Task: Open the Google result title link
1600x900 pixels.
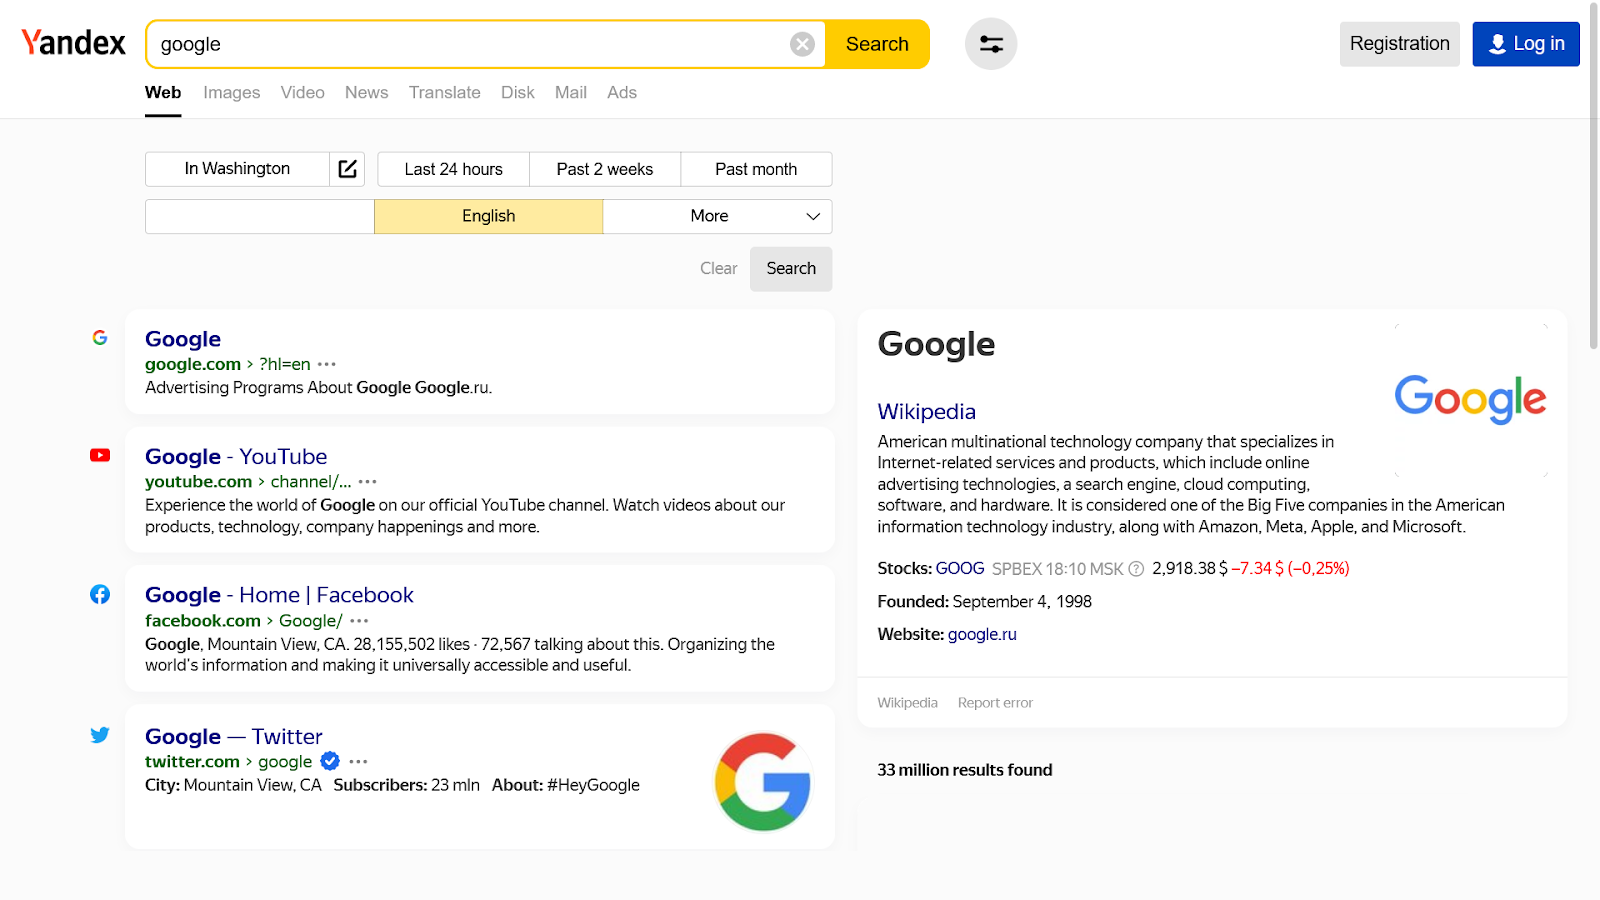Action: point(183,339)
